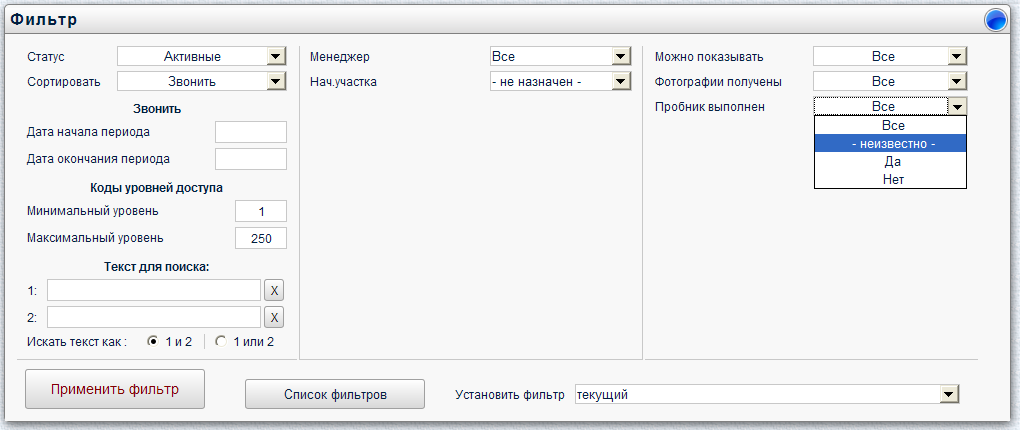Open Список фильтров button
The height and width of the screenshot is (430, 1020).
tap(335, 394)
